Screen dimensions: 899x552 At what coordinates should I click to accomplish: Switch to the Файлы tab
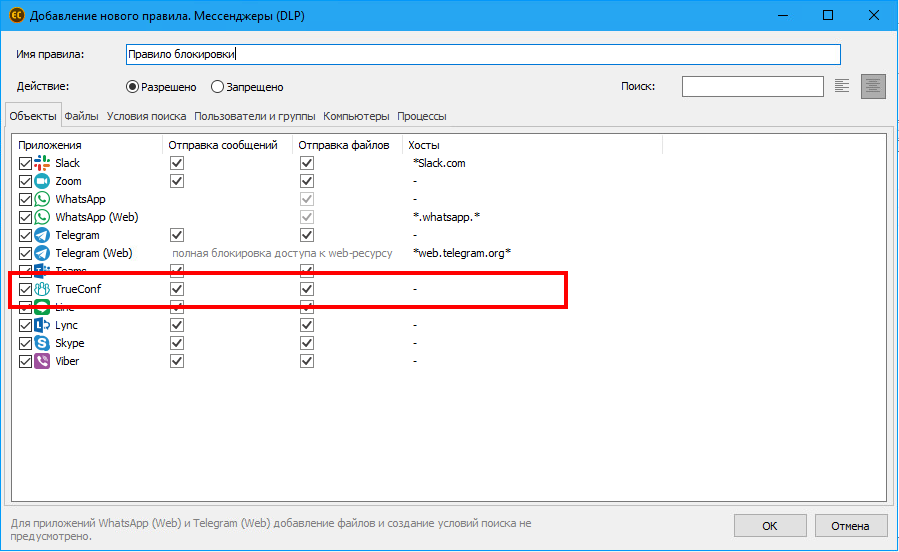[x=81, y=116]
